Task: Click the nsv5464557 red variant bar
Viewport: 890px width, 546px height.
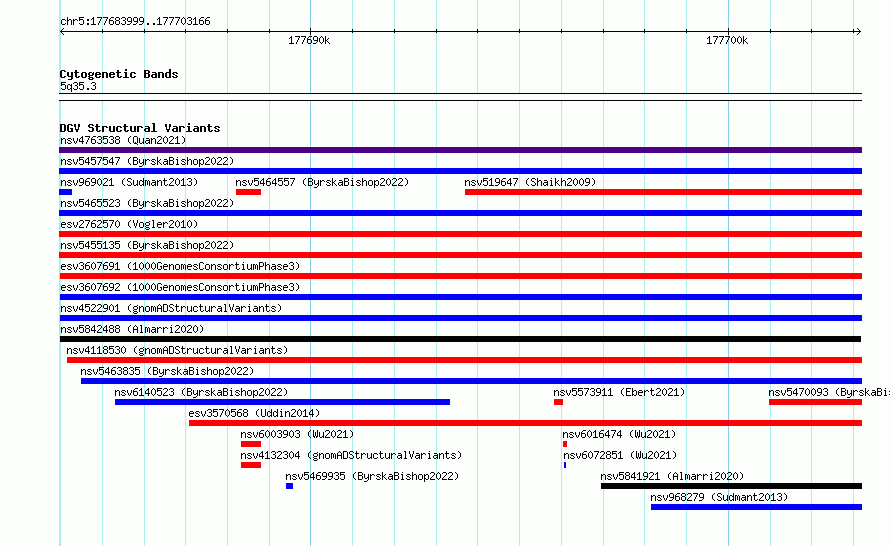Action: (x=248, y=192)
